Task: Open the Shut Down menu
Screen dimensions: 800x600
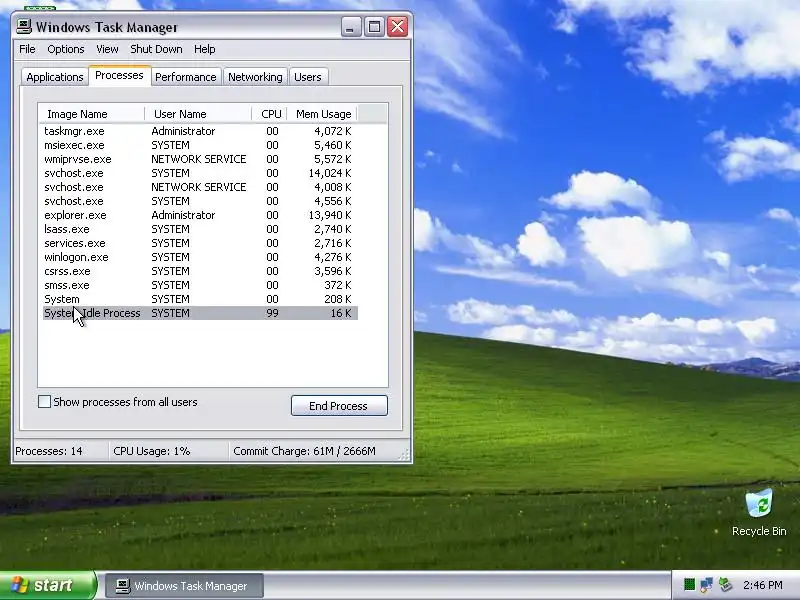Action: (x=156, y=49)
